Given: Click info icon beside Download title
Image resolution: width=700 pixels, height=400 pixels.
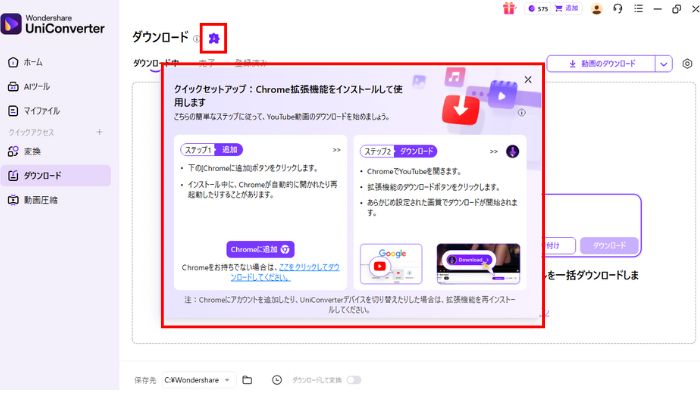Looking at the screenshot, I should 196,39.
